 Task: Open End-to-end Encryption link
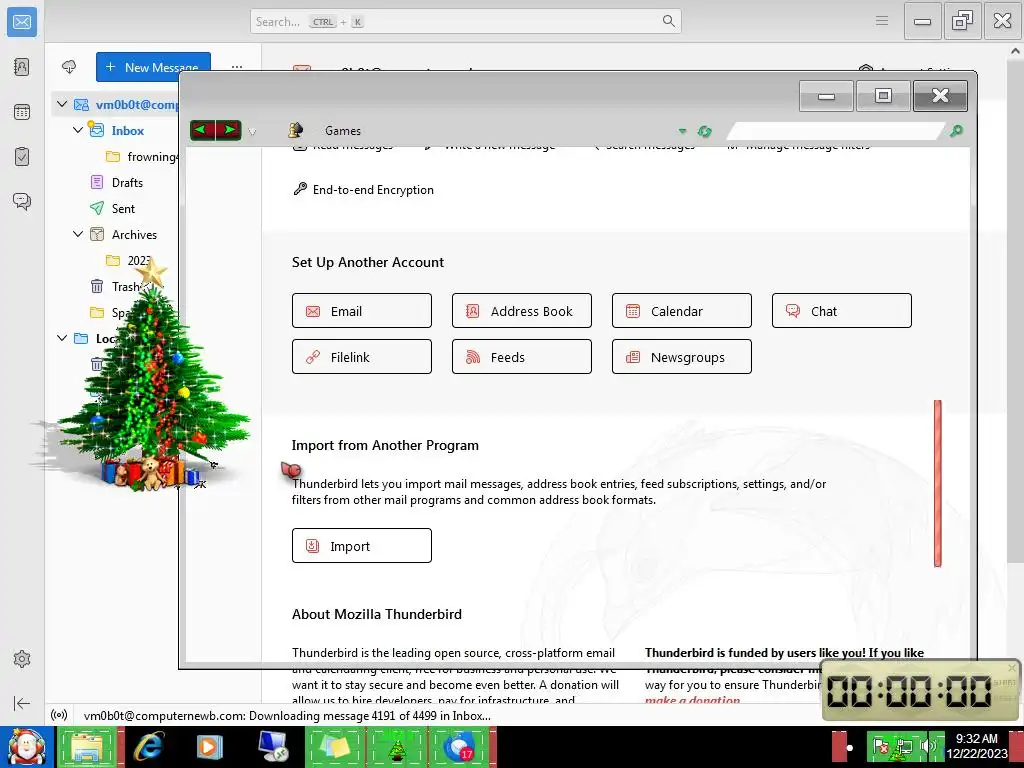pyautogui.click(x=363, y=189)
